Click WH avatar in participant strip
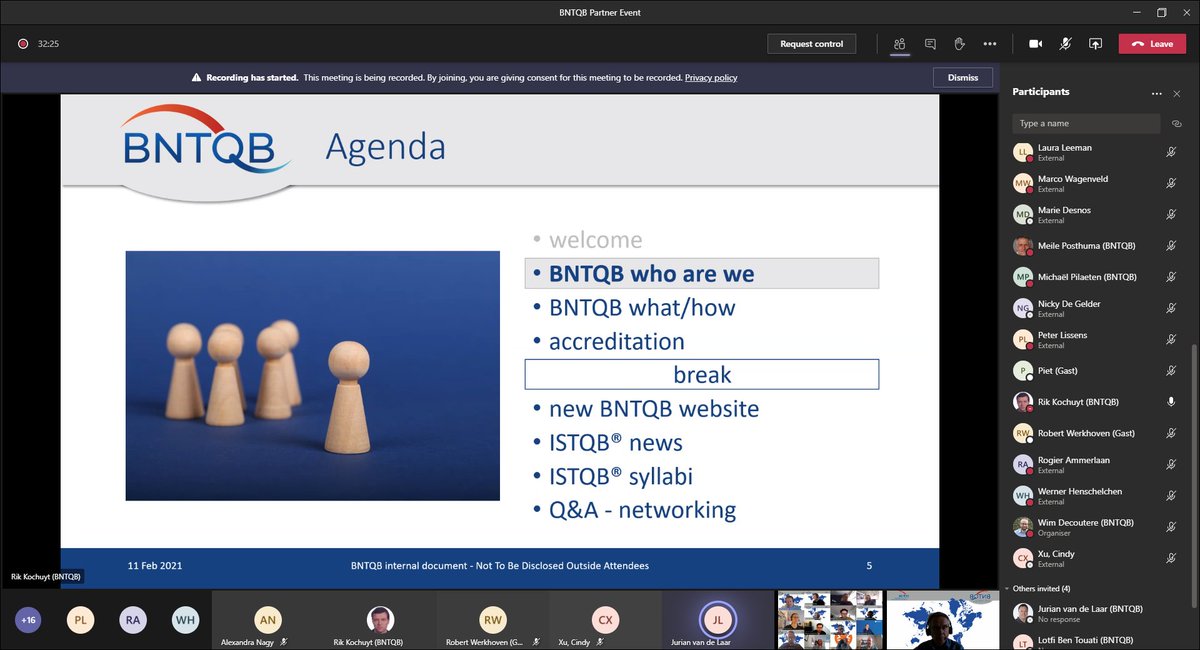 185,620
